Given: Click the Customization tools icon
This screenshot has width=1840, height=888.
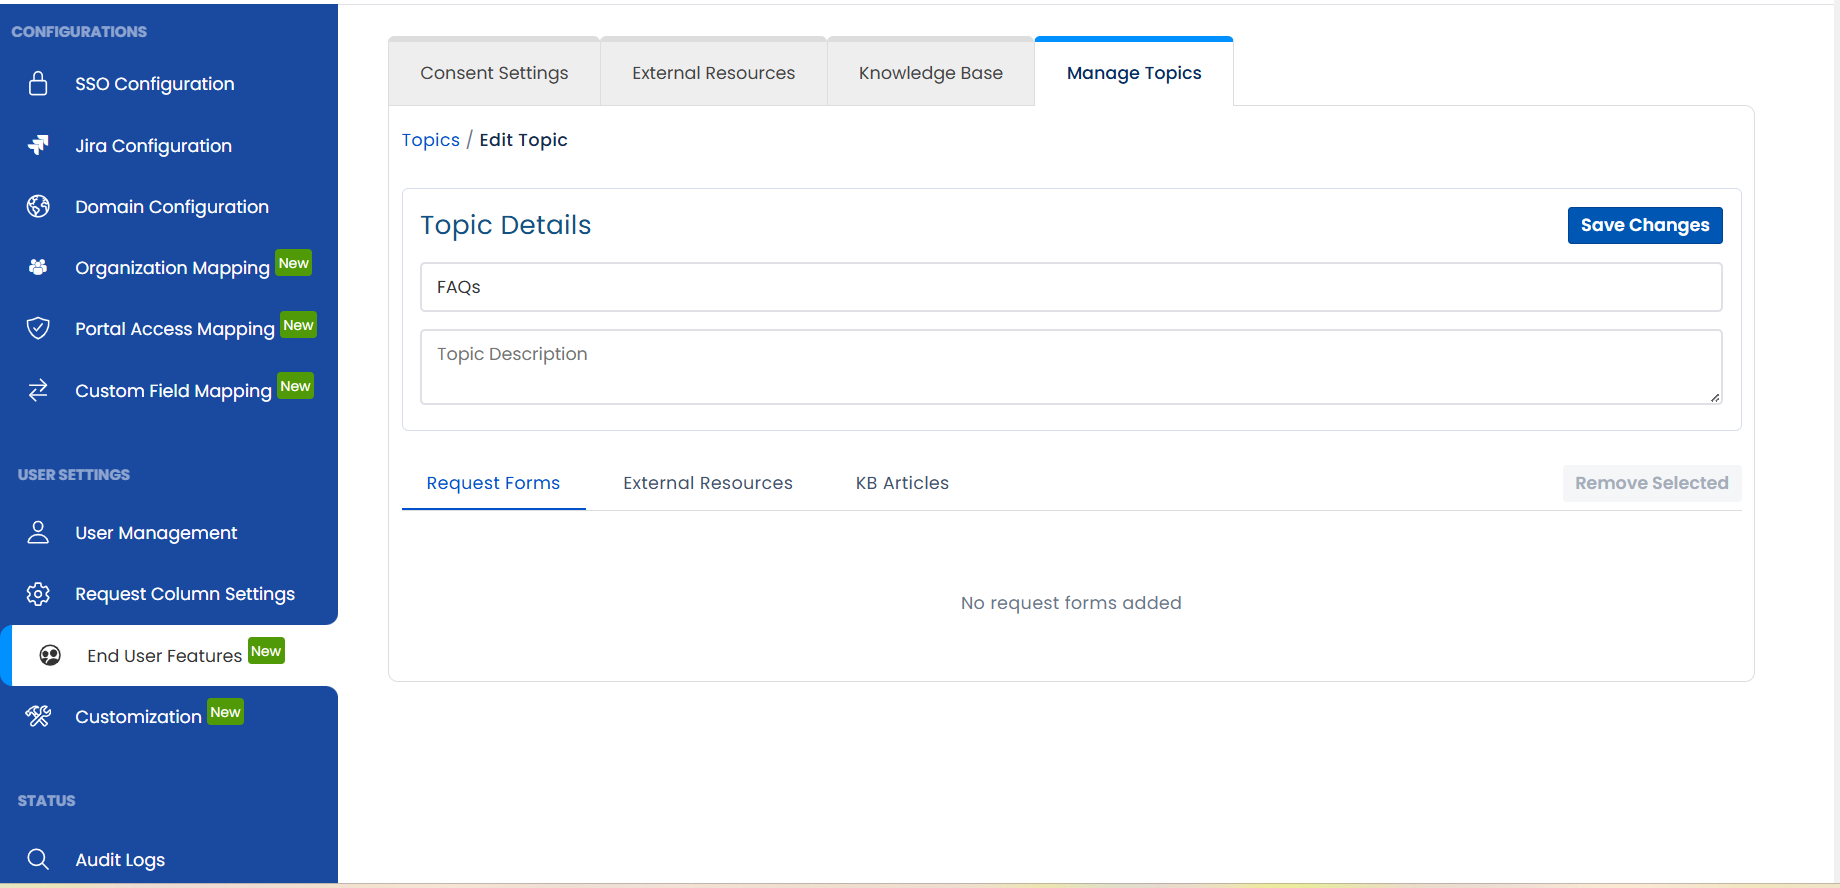Looking at the screenshot, I should tap(38, 716).
